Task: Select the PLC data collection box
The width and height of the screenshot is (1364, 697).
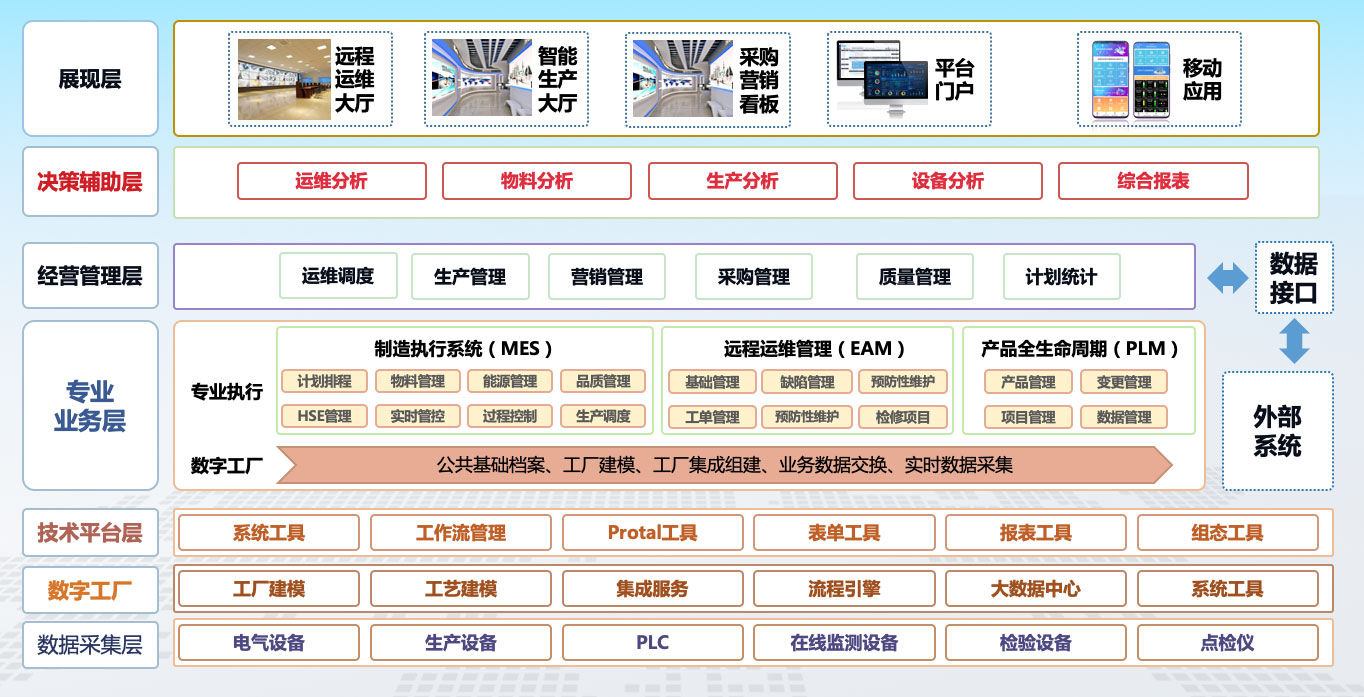Action: (x=652, y=643)
